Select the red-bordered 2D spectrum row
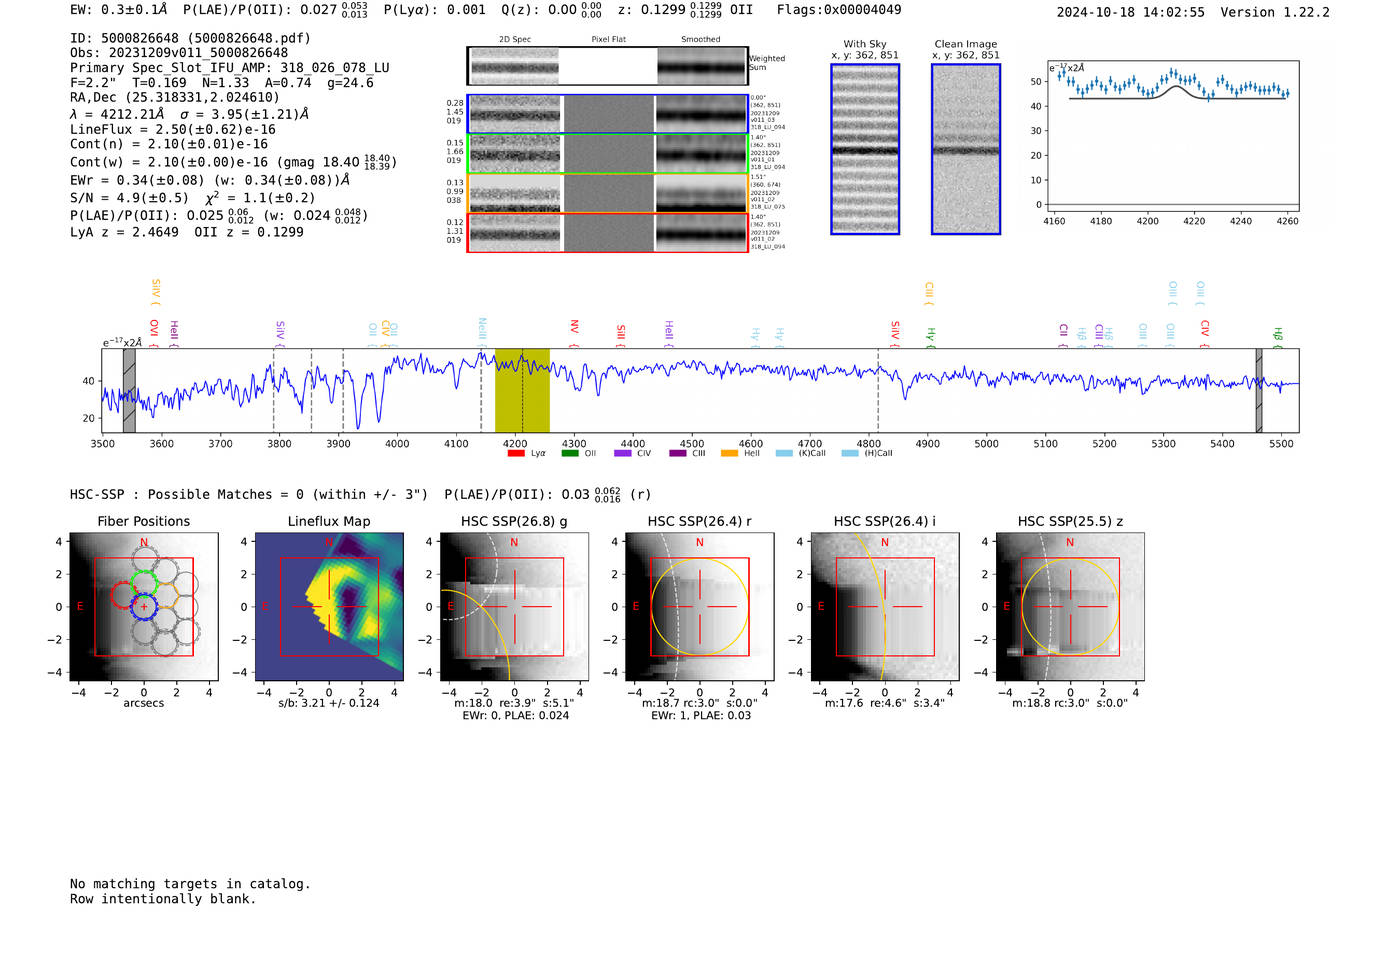 [608, 233]
